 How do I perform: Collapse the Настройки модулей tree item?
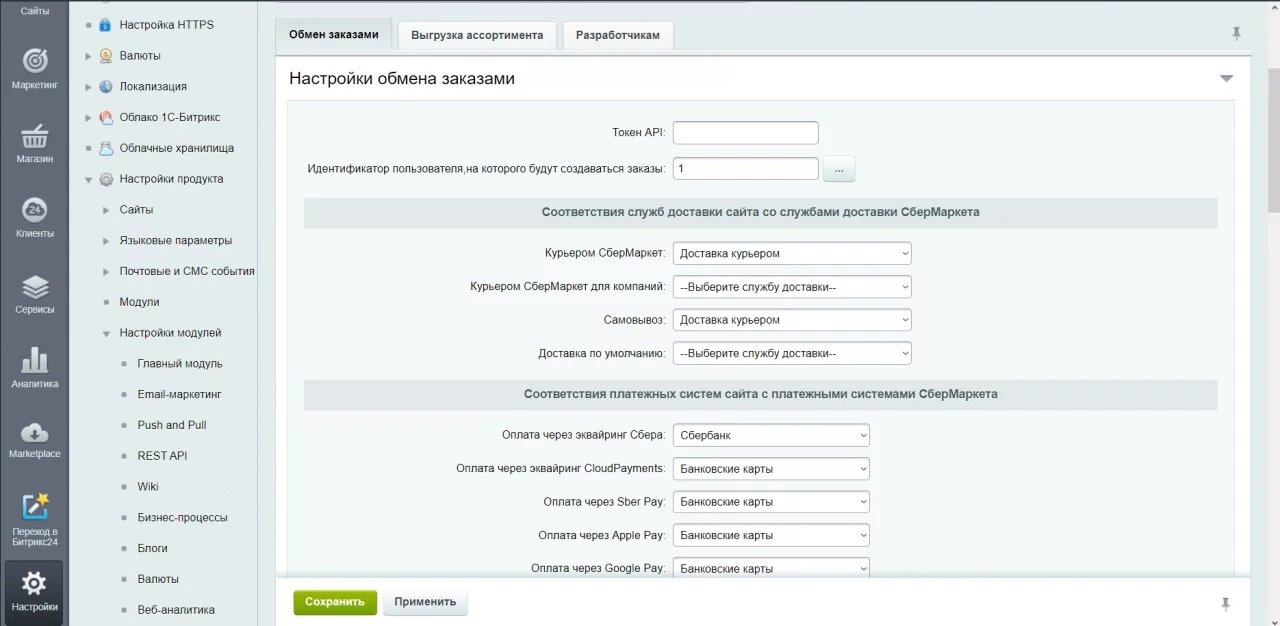pyautogui.click(x=106, y=334)
